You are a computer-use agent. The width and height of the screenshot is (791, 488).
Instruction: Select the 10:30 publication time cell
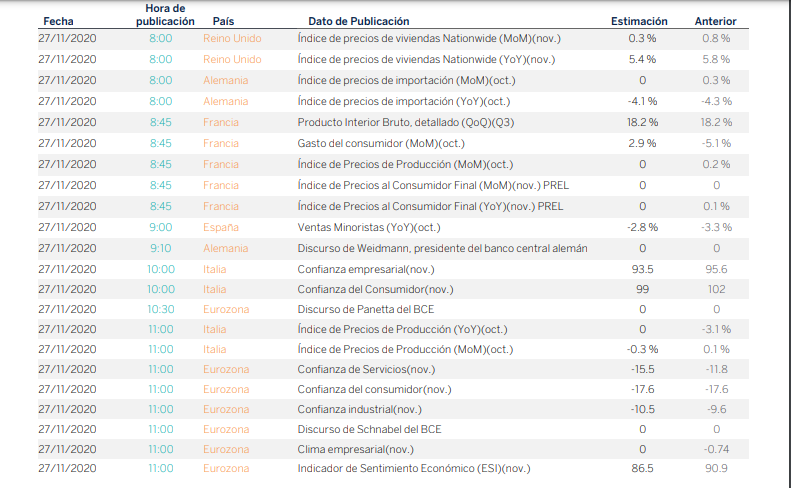[160, 309]
